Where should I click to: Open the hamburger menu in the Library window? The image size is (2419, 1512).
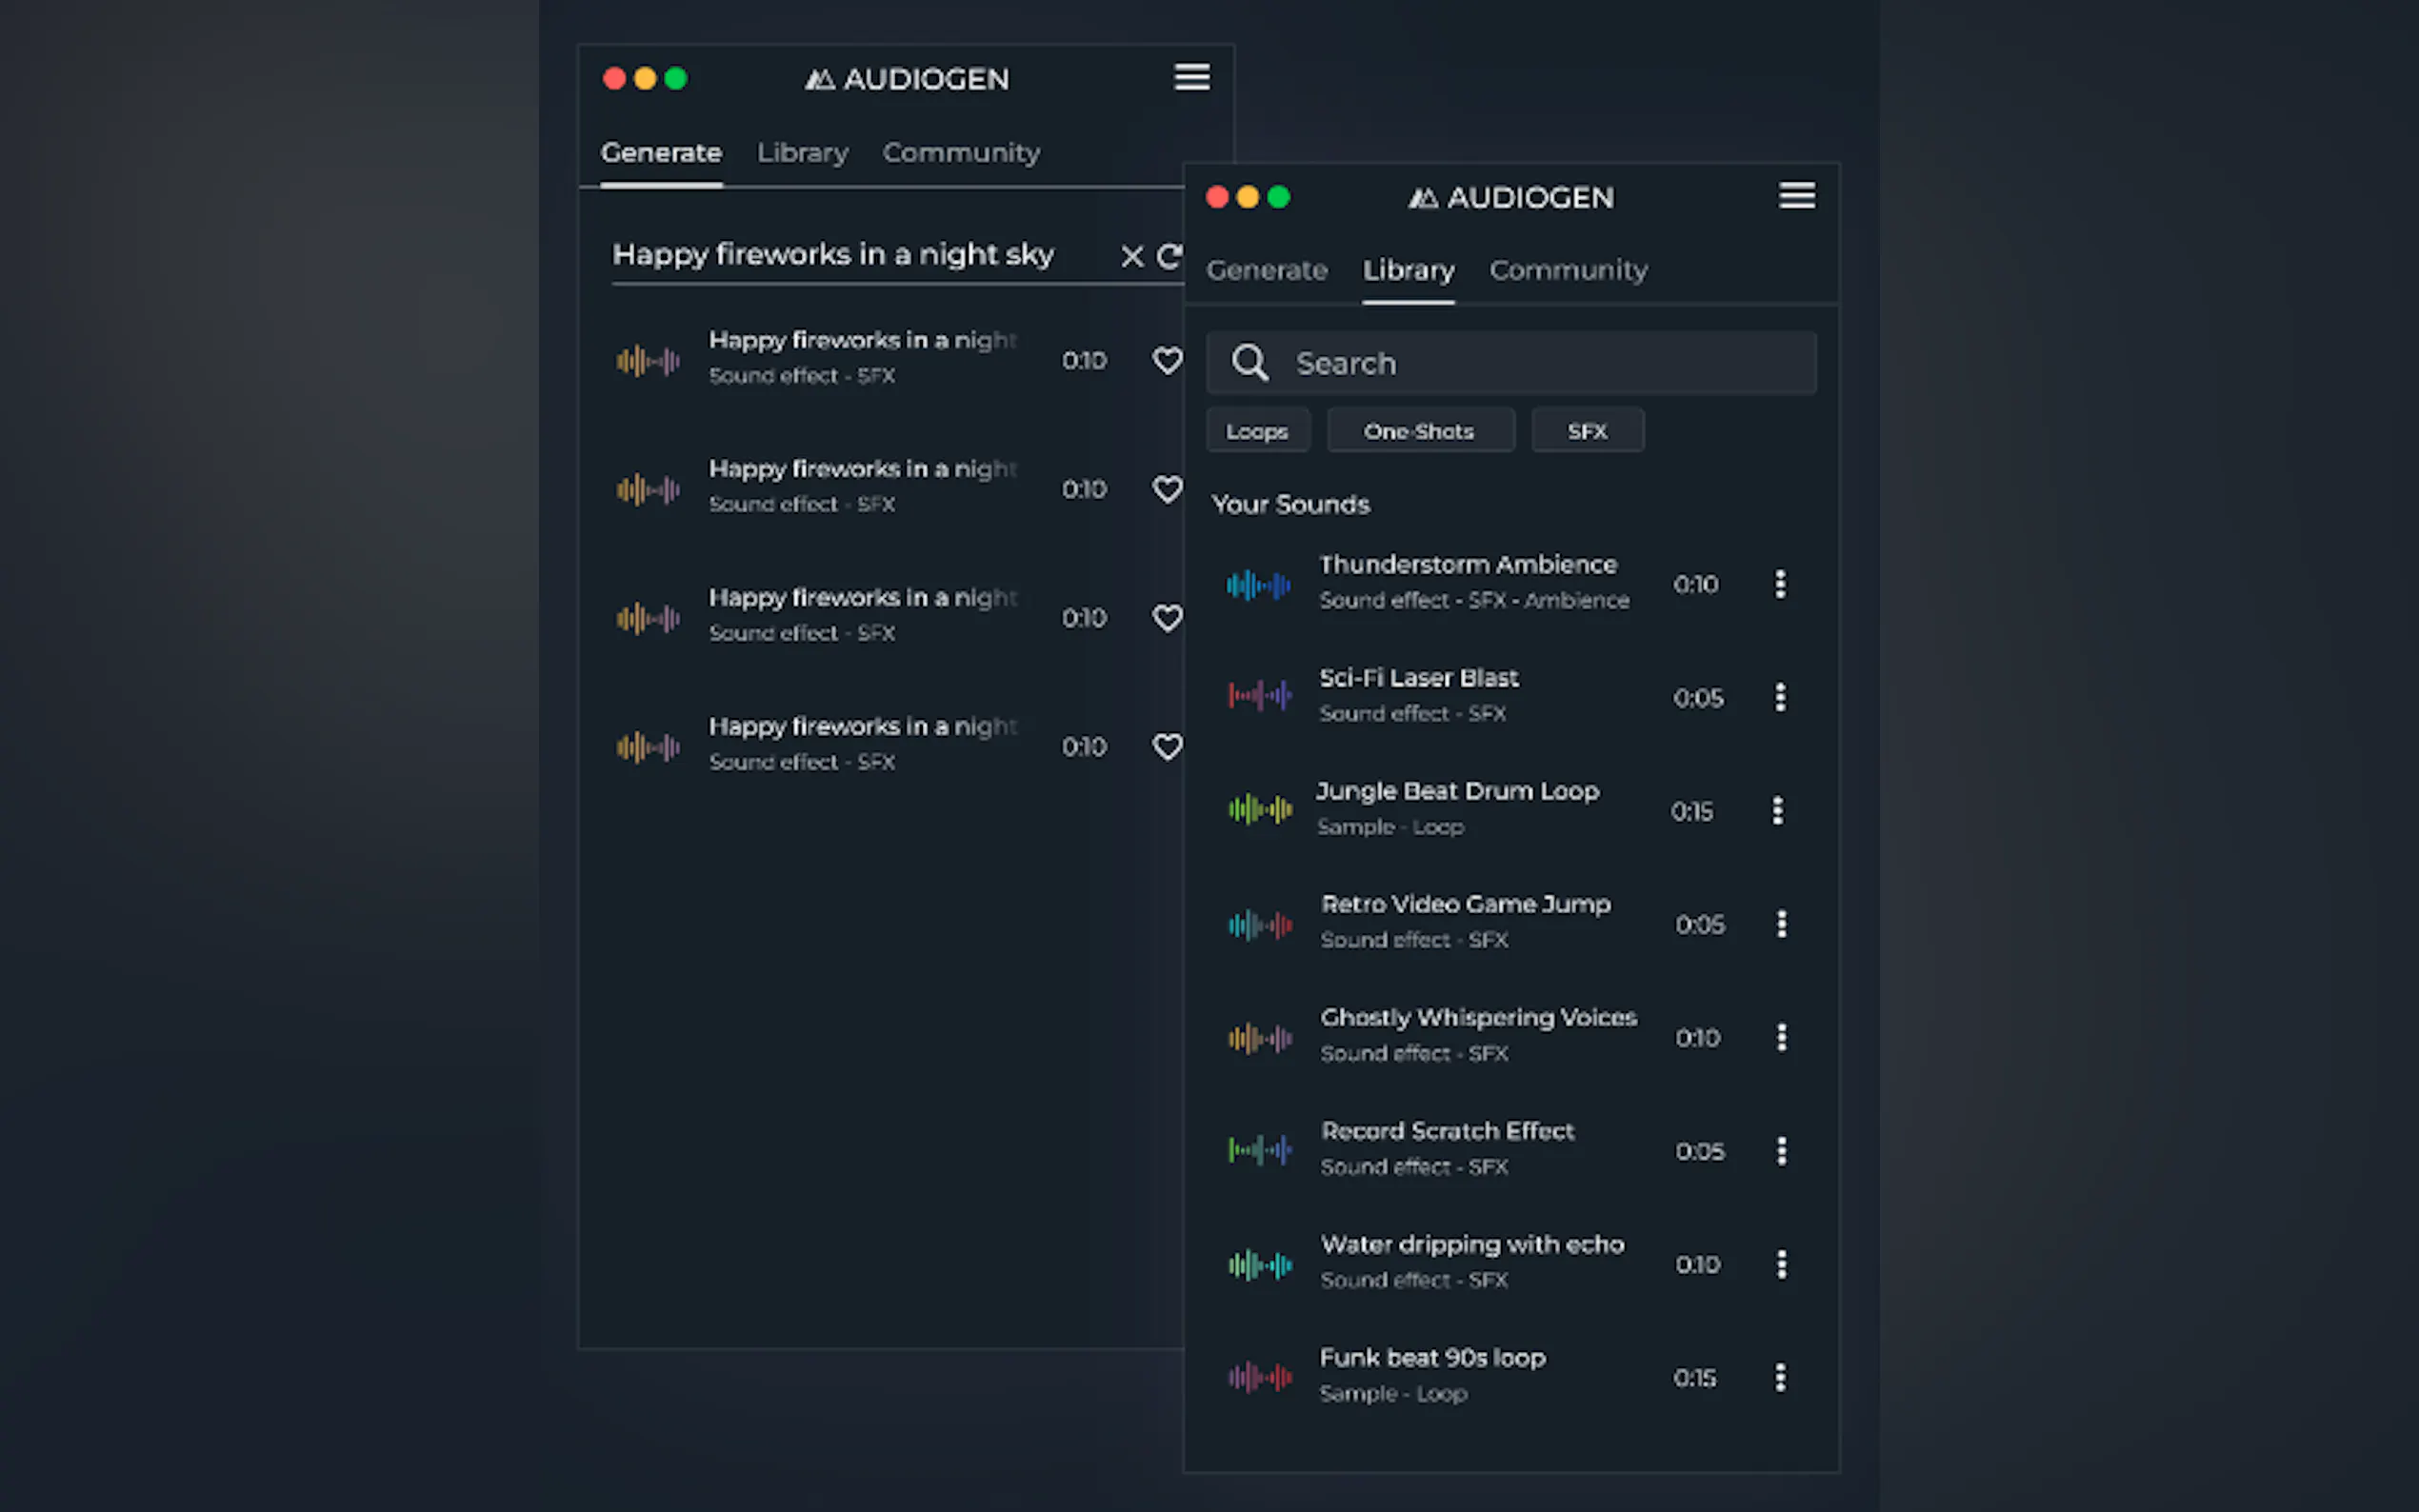click(1796, 196)
